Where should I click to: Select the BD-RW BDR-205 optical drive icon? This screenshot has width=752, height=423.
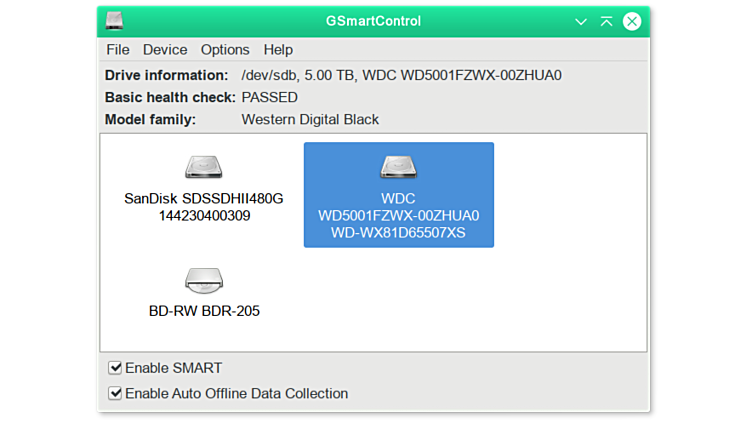pyautogui.click(x=203, y=279)
